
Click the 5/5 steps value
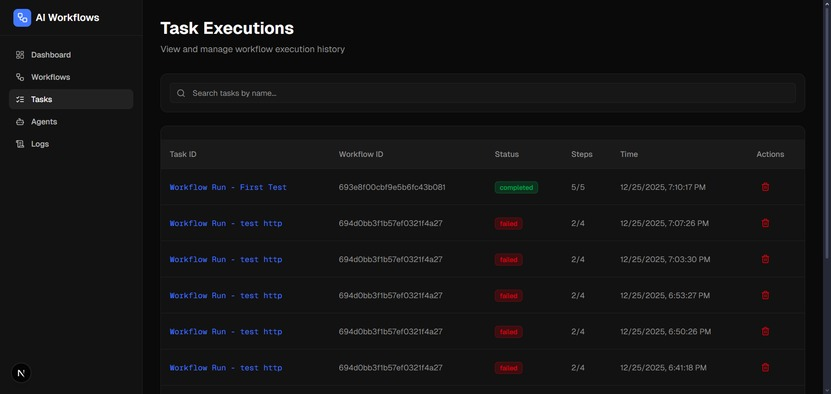point(578,187)
